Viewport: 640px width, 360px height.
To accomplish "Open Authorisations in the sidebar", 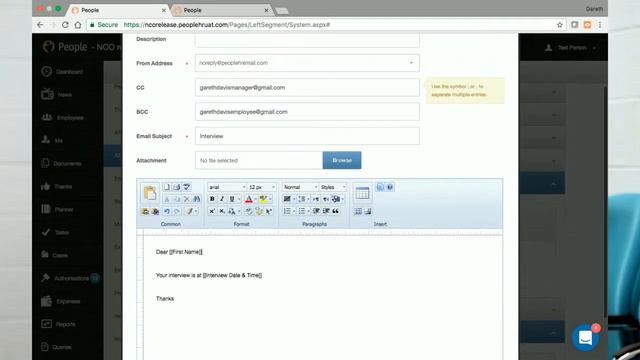I will (65, 278).
